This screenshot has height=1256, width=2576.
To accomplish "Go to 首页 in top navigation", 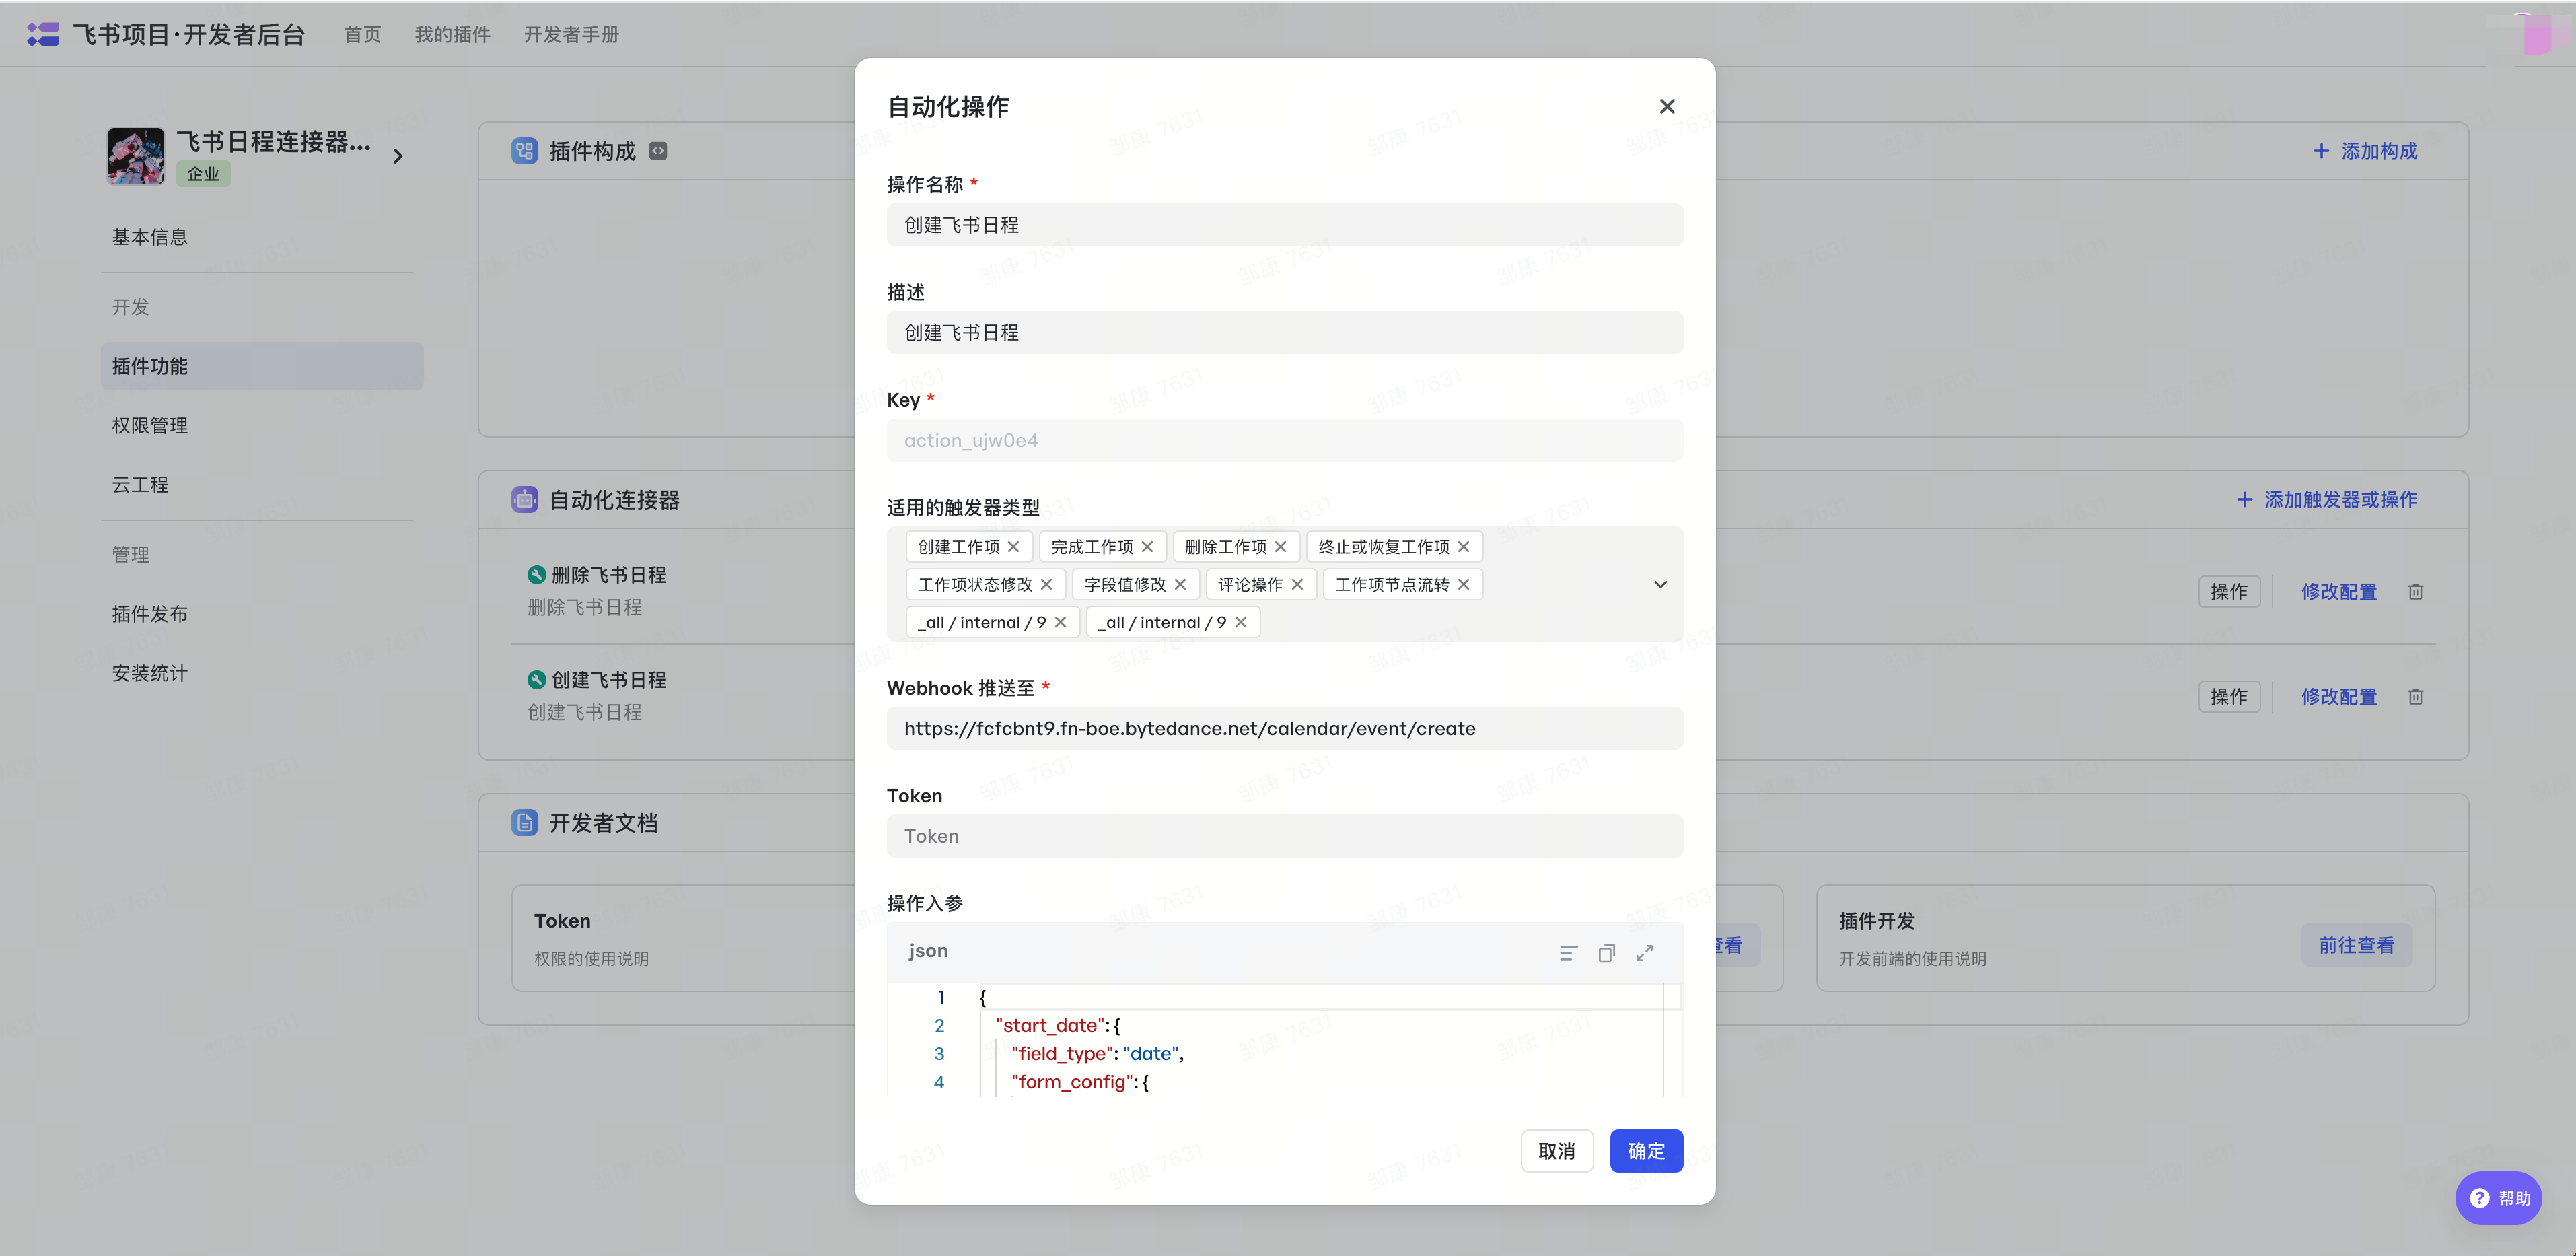I will 362,35.
